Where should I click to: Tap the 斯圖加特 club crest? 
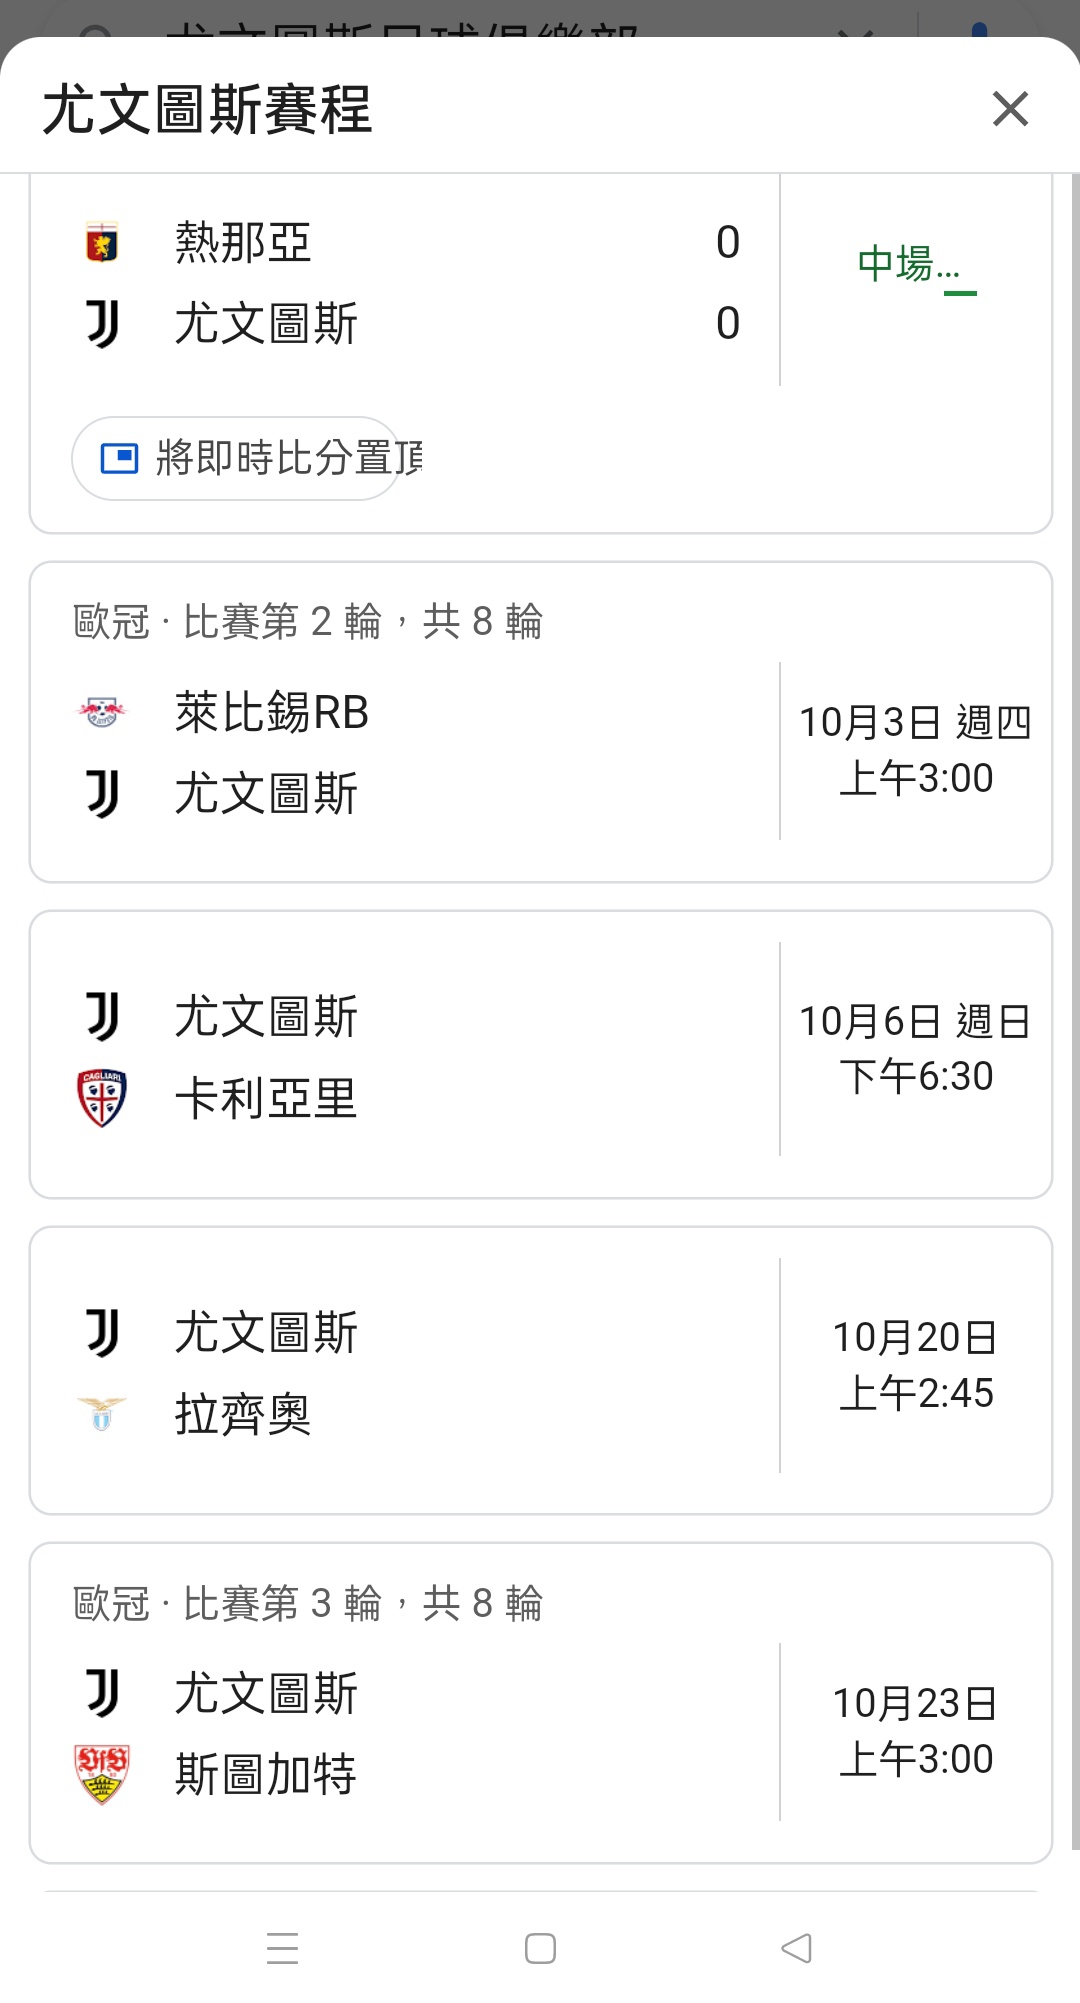pos(102,1774)
